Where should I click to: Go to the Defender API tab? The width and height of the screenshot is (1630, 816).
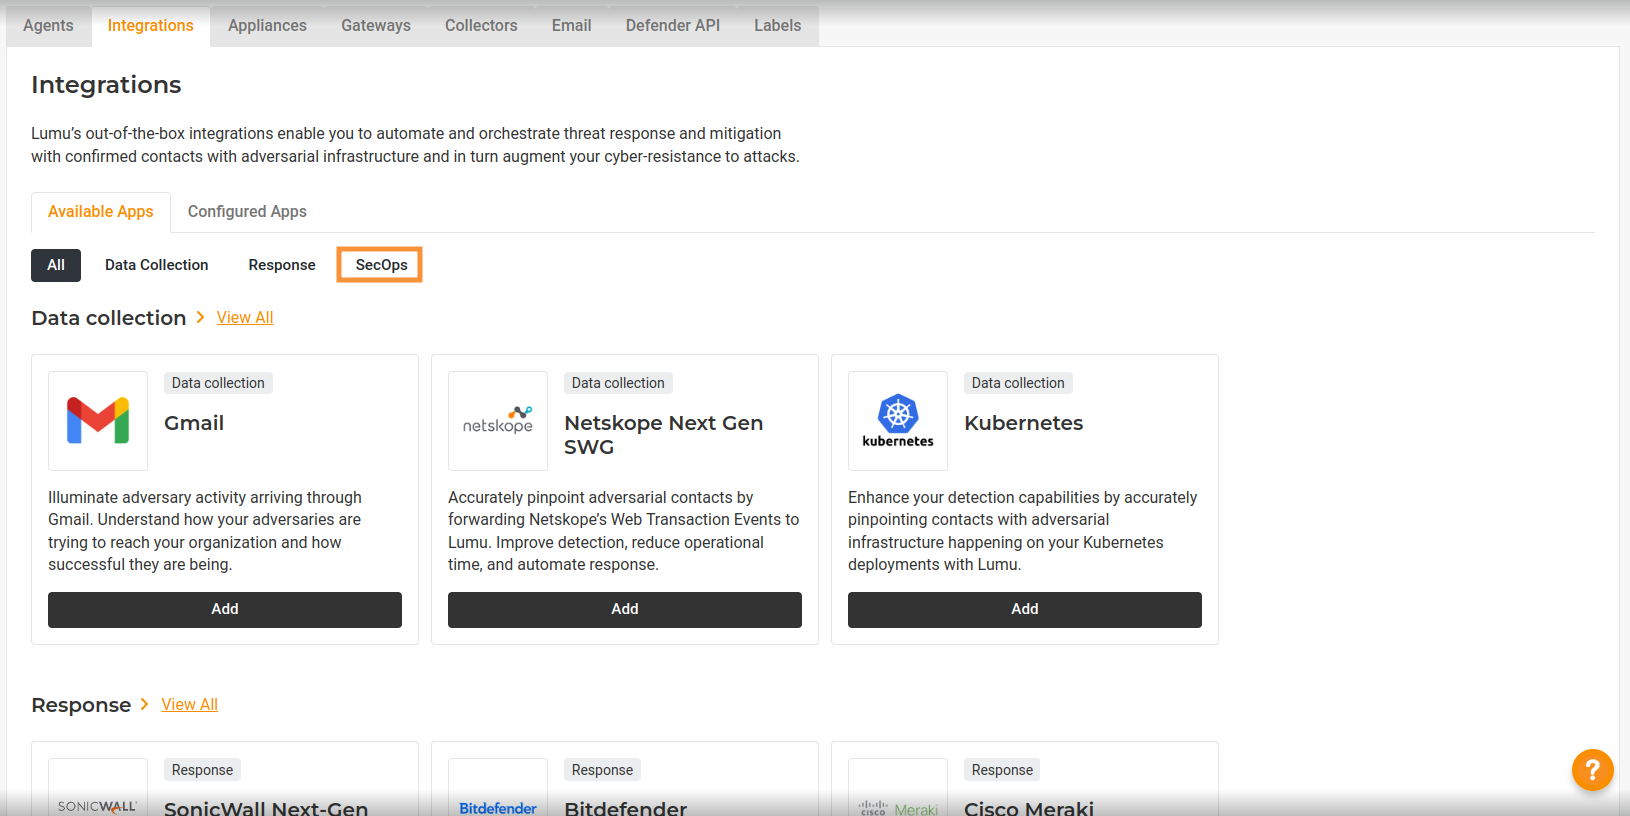pyautogui.click(x=672, y=26)
